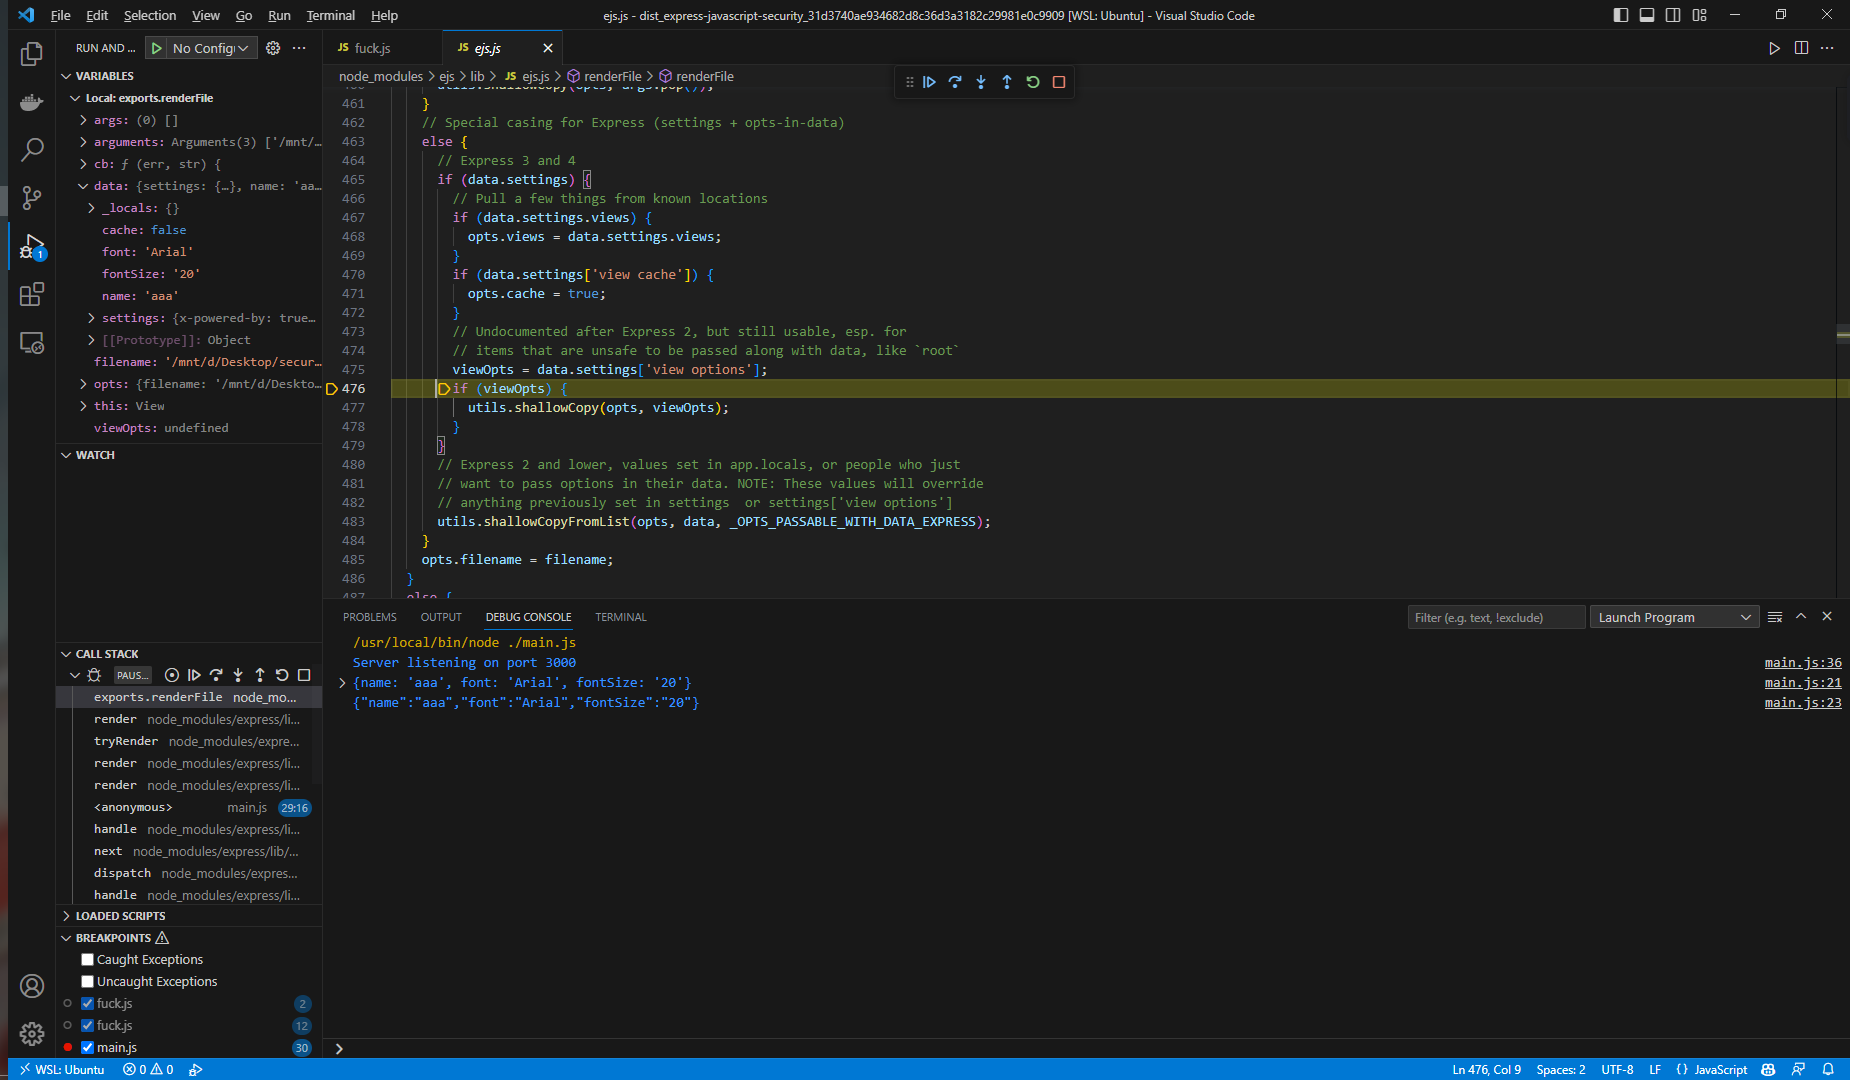This screenshot has width=1850, height=1080.
Task: Click Stop in floating debug toolbar
Action: tap(1059, 82)
